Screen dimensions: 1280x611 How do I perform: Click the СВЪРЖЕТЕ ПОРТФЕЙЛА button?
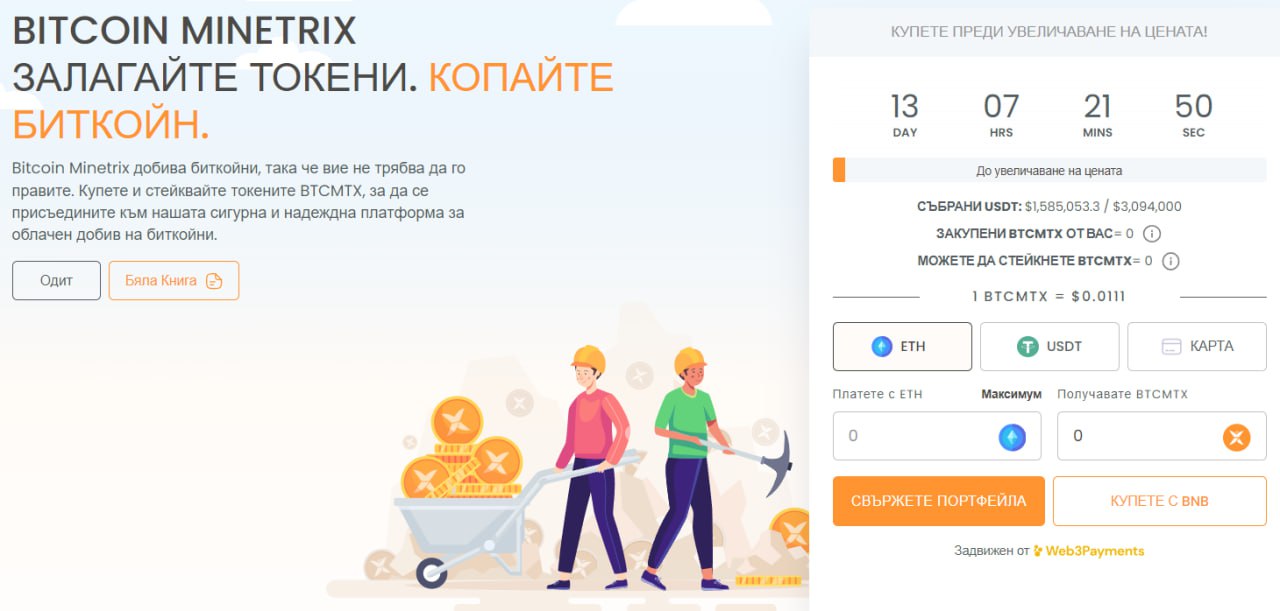tap(939, 501)
